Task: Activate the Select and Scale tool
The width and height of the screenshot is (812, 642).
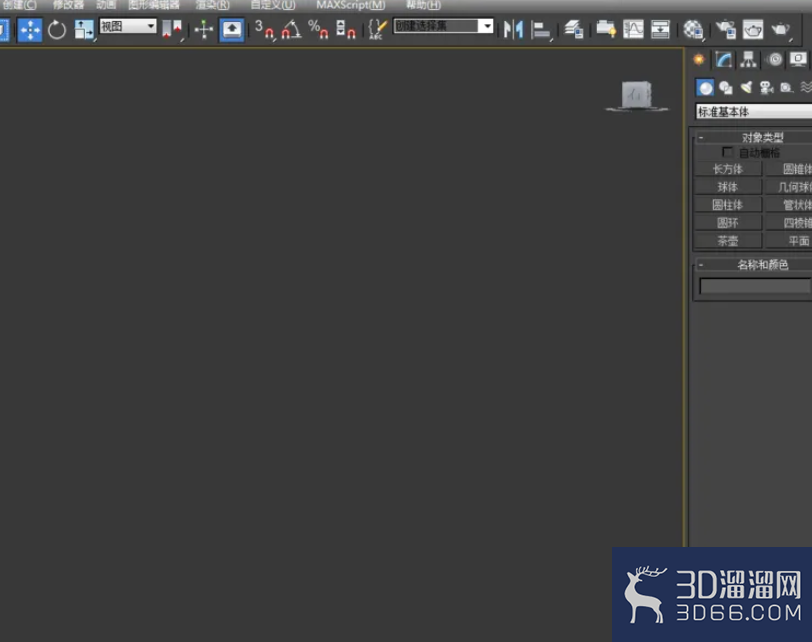Action: [83, 30]
